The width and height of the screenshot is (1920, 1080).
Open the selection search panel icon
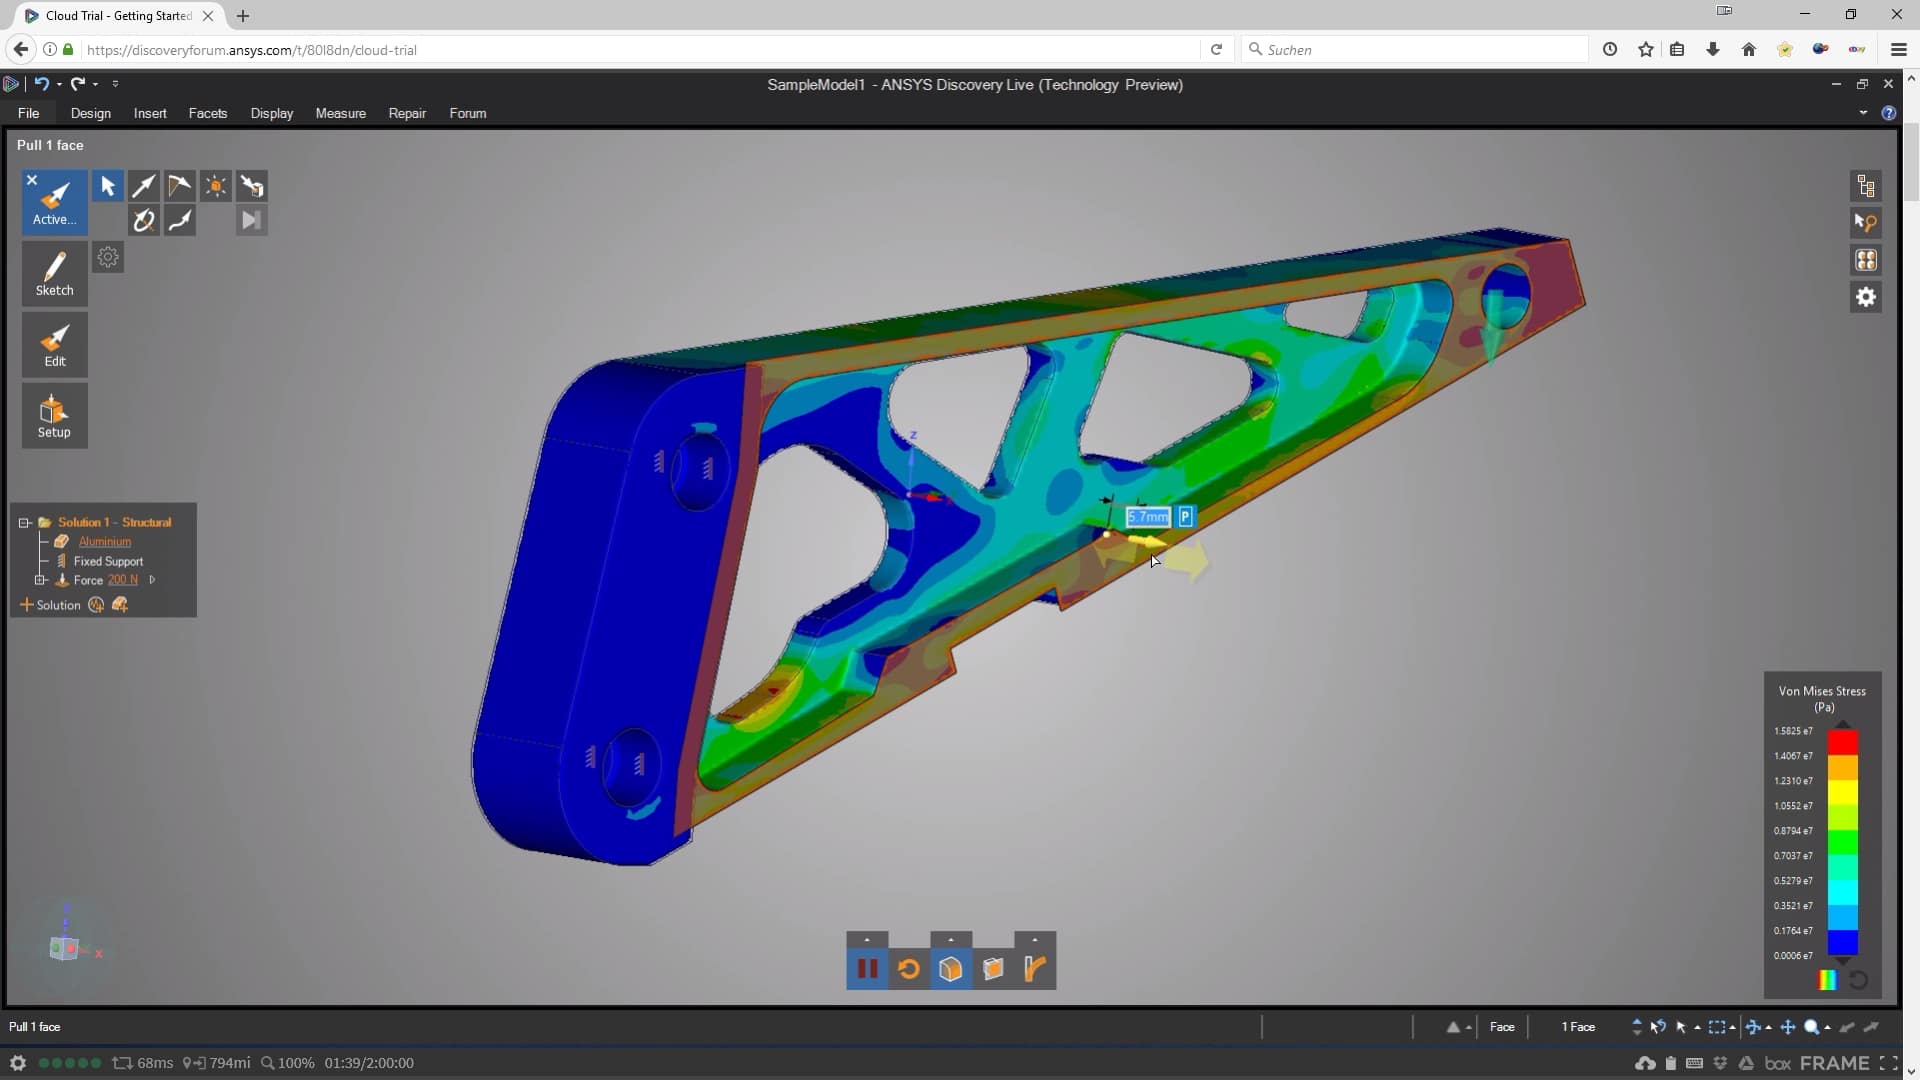[1866, 223]
